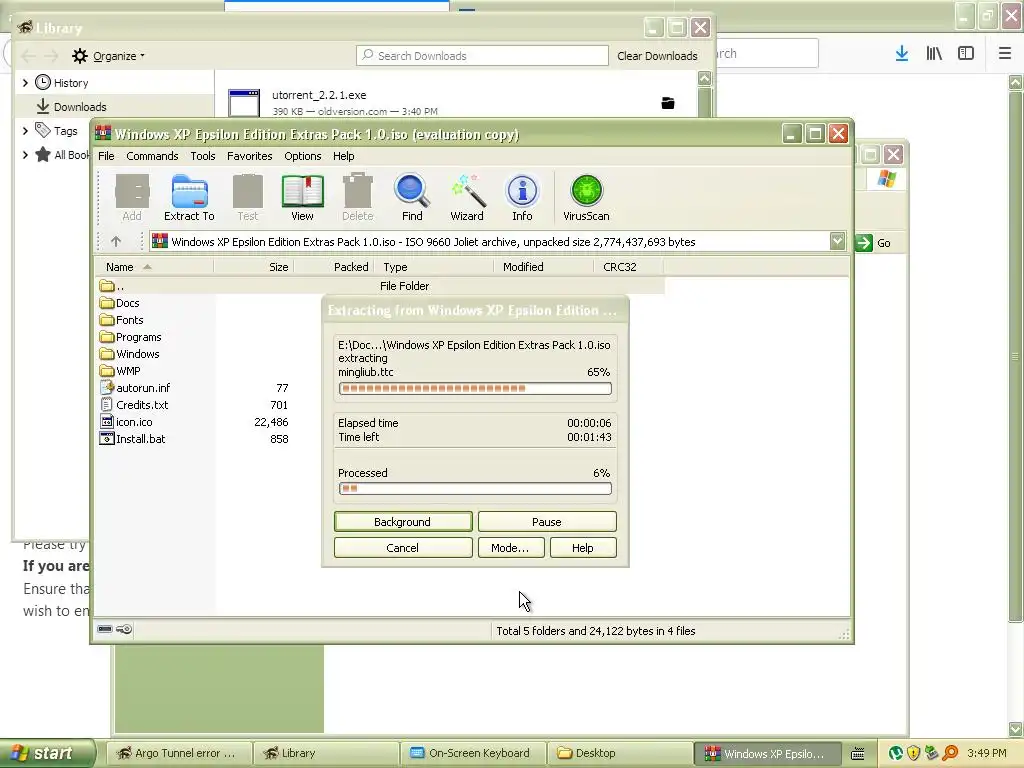The width and height of the screenshot is (1024, 768).
Task: Click the Start button
Action: pos(46,753)
